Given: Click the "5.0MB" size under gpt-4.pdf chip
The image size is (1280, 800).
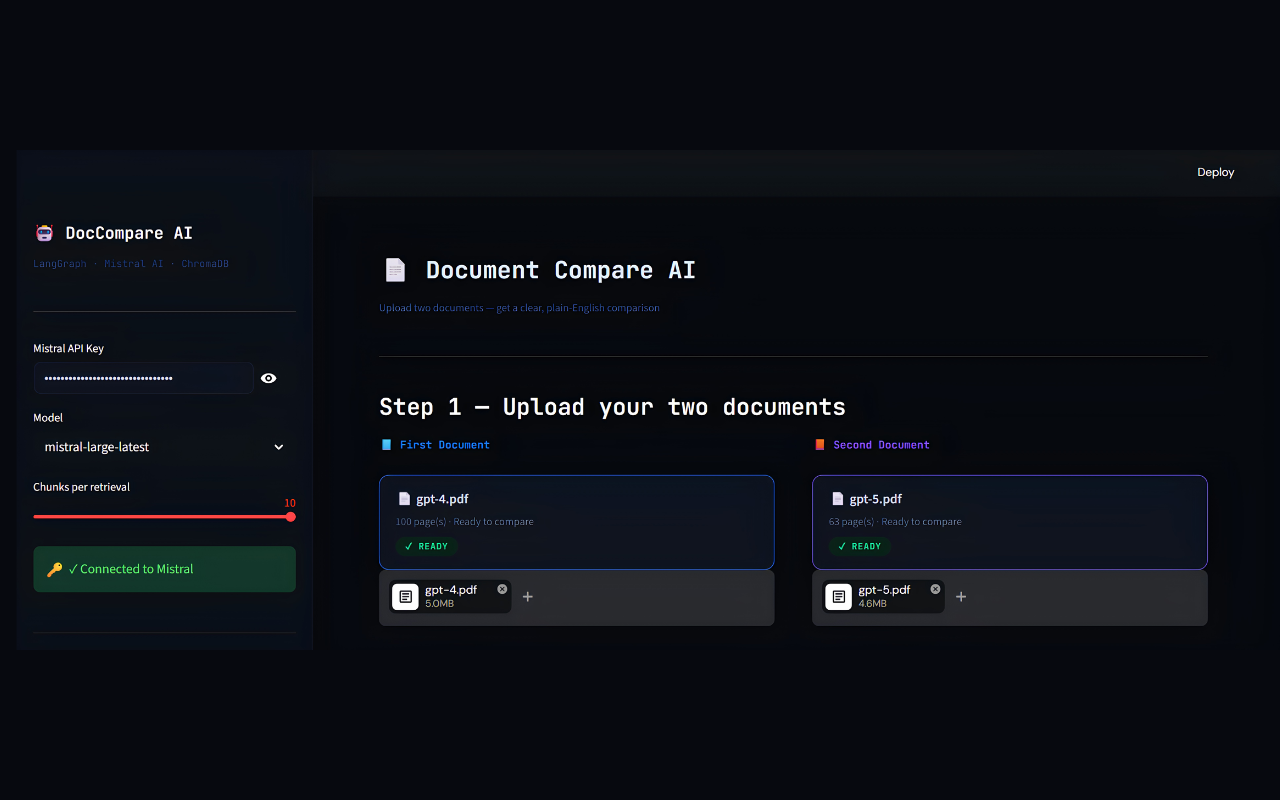Looking at the screenshot, I should point(440,604).
